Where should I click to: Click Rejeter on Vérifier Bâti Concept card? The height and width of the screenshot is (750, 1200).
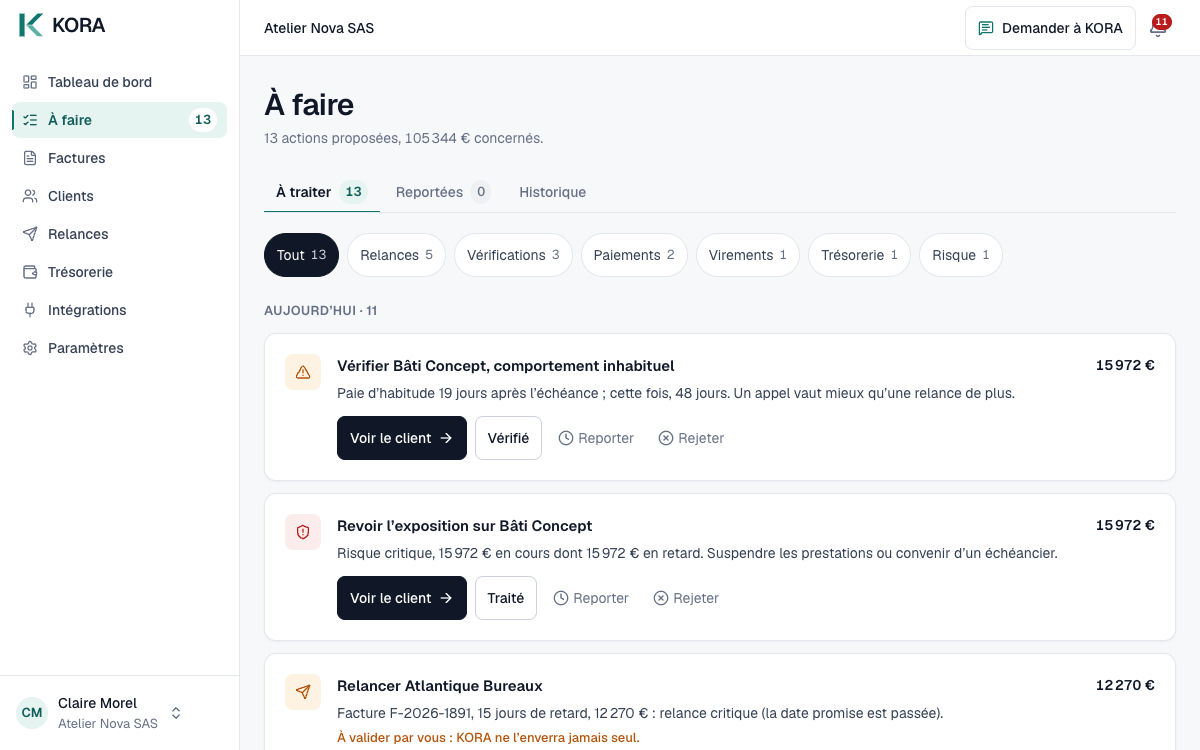[x=691, y=438]
